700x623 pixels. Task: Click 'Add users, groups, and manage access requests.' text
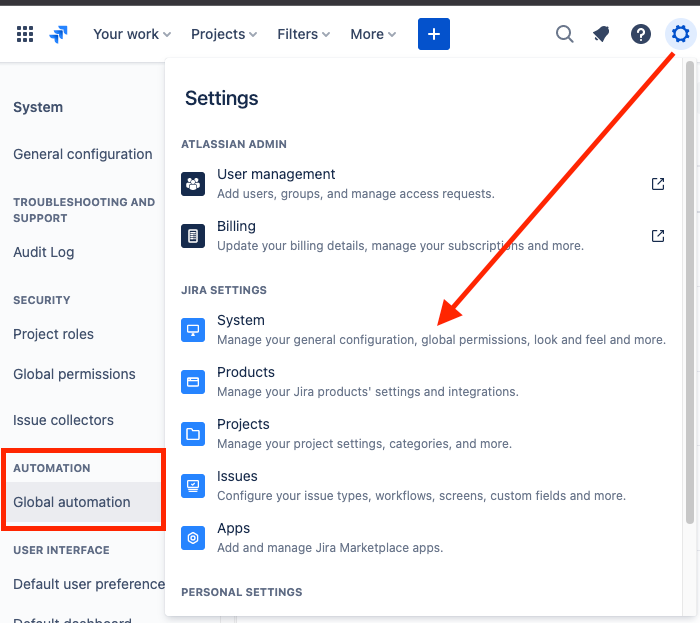pyautogui.click(x=356, y=194)
